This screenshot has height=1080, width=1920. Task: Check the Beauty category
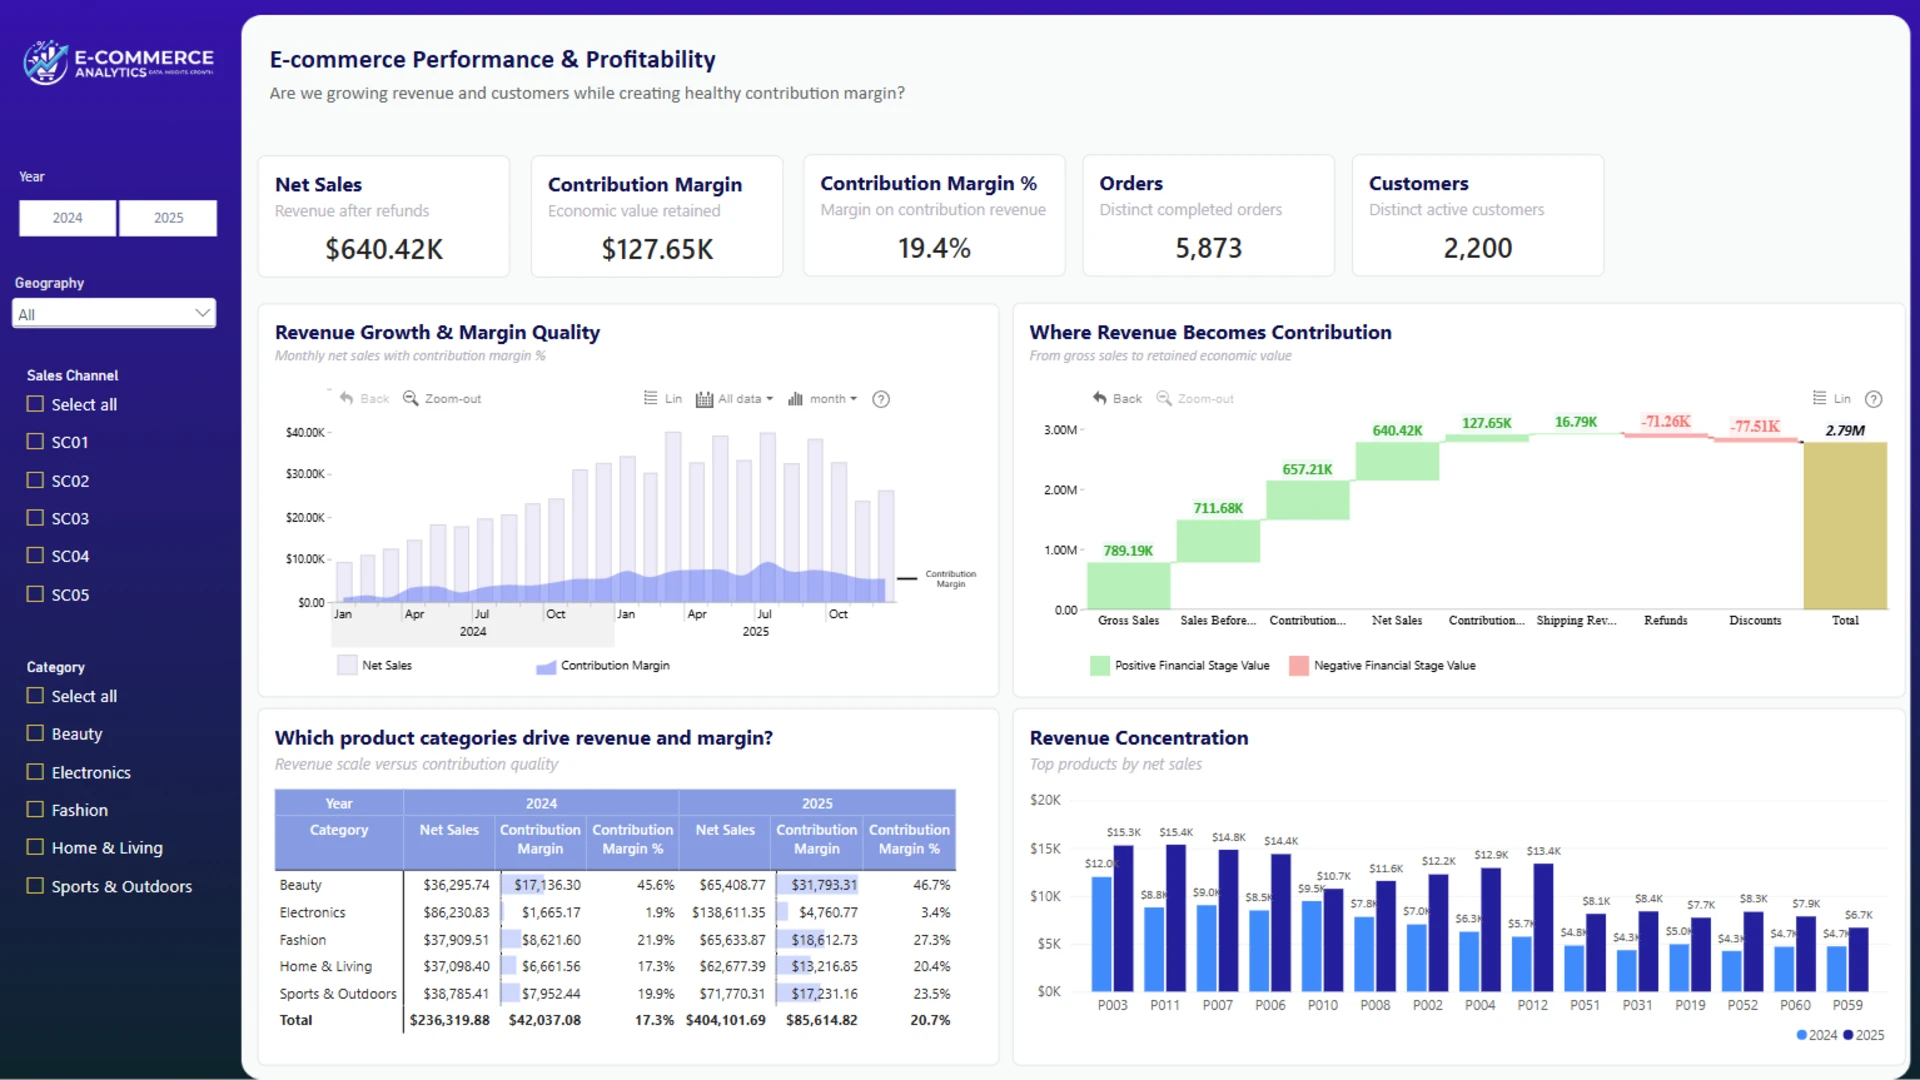(x=35, y=733)
